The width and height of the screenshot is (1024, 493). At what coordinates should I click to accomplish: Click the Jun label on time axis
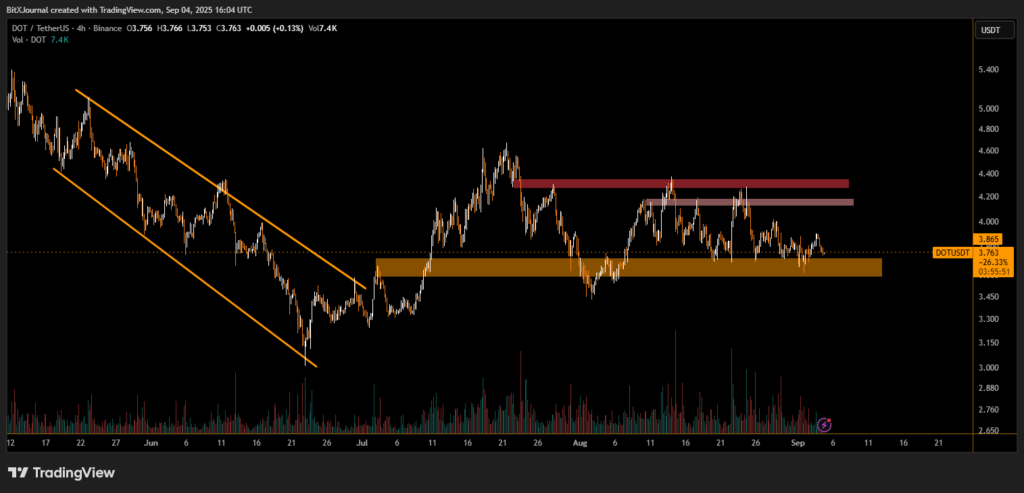151,441
